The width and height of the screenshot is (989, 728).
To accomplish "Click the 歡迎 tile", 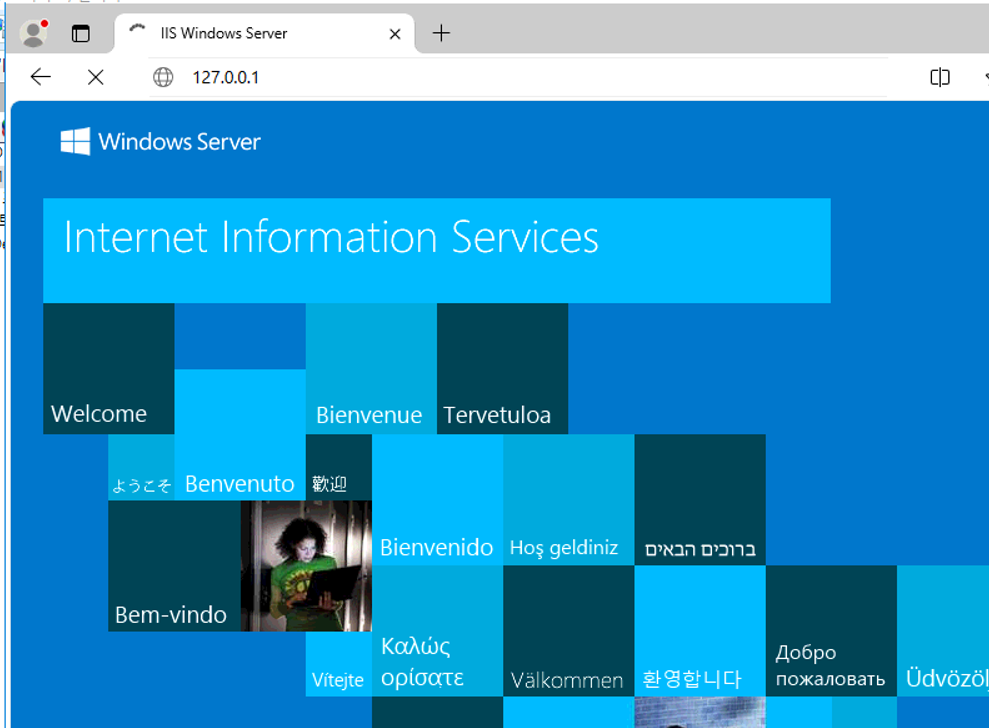I will pyautogui.click(x=339, y=467).
